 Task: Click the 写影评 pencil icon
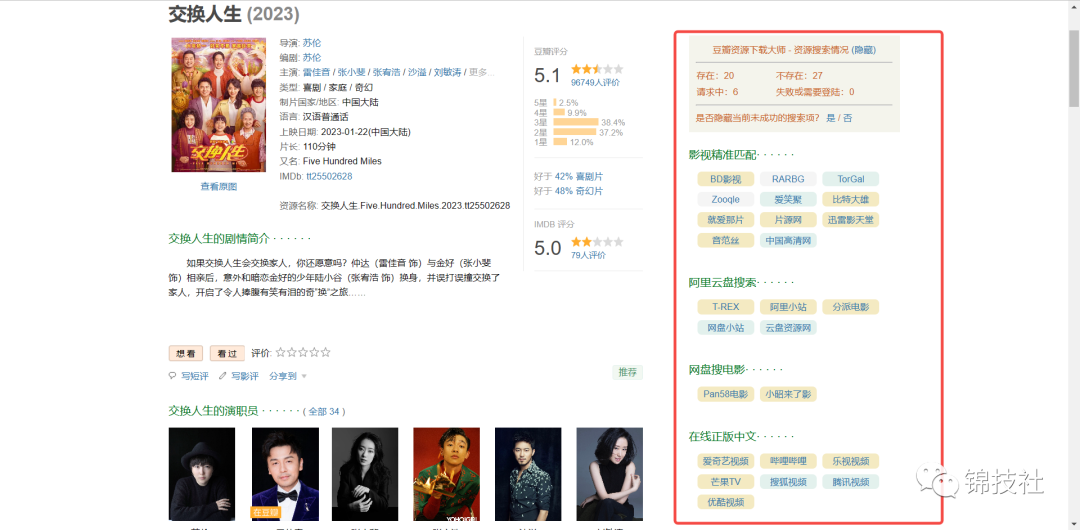pyautogui.click(x=222, y=376)
